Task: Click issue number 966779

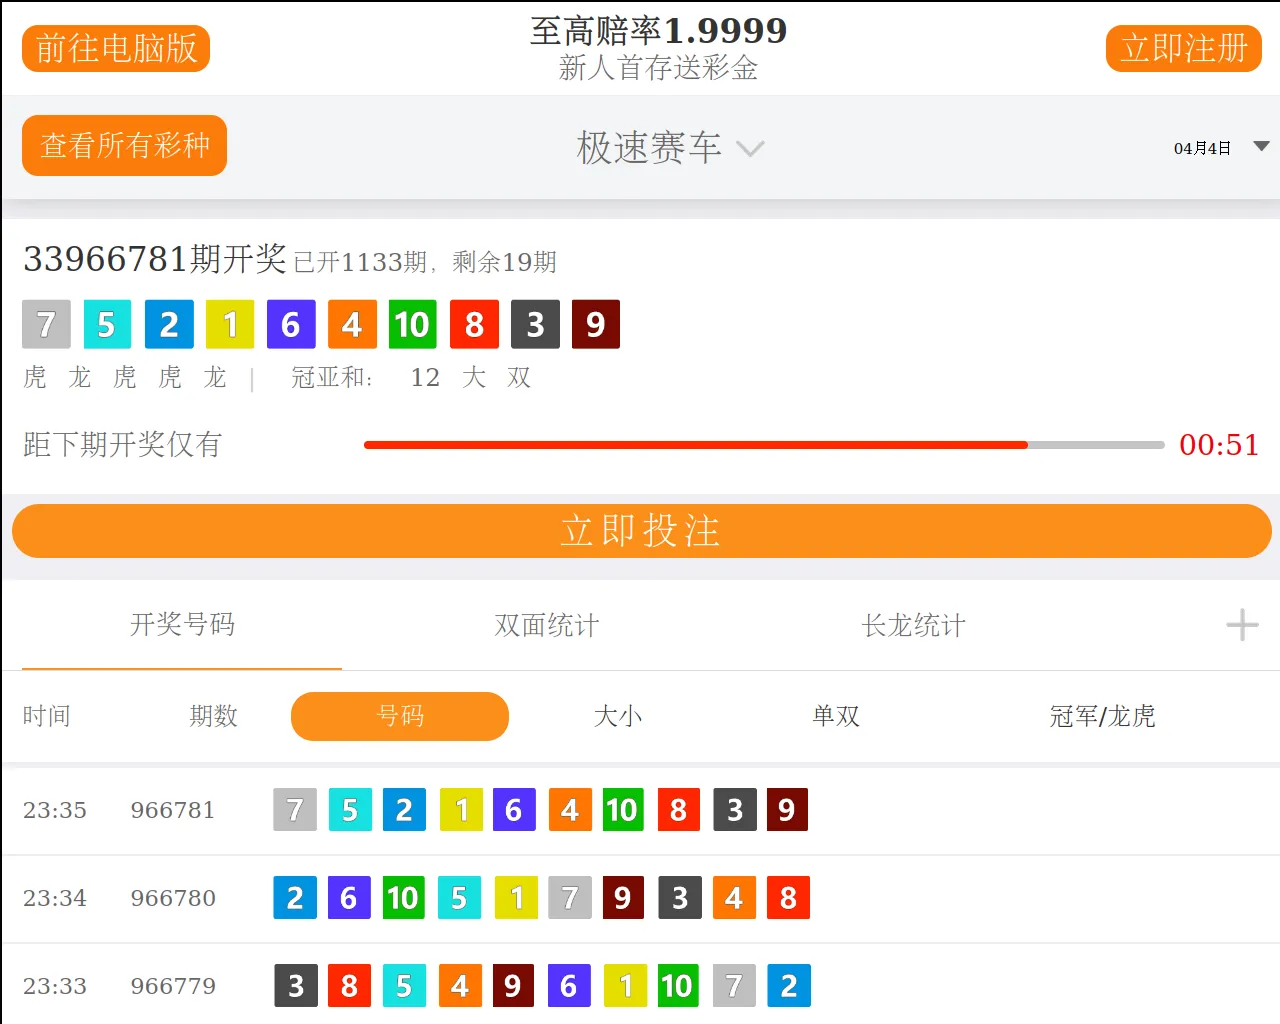Action: pyautogui.click(x=173, y=986)
